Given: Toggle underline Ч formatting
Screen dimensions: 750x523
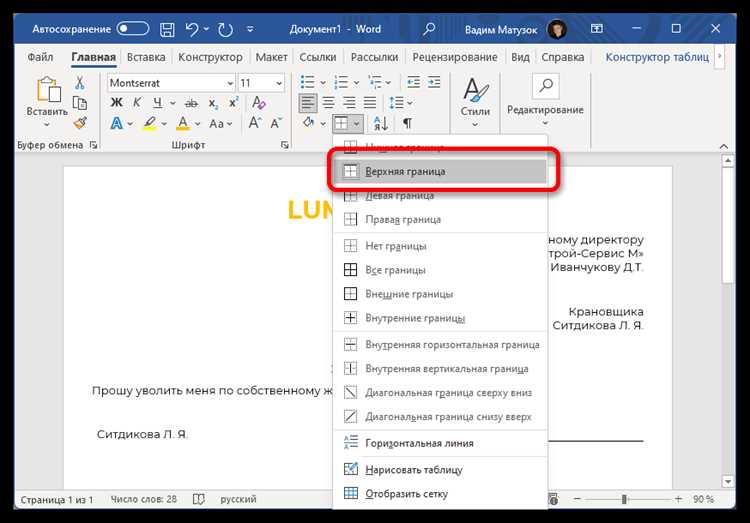Looking at the screenshot, I should [x=157, y=102].
